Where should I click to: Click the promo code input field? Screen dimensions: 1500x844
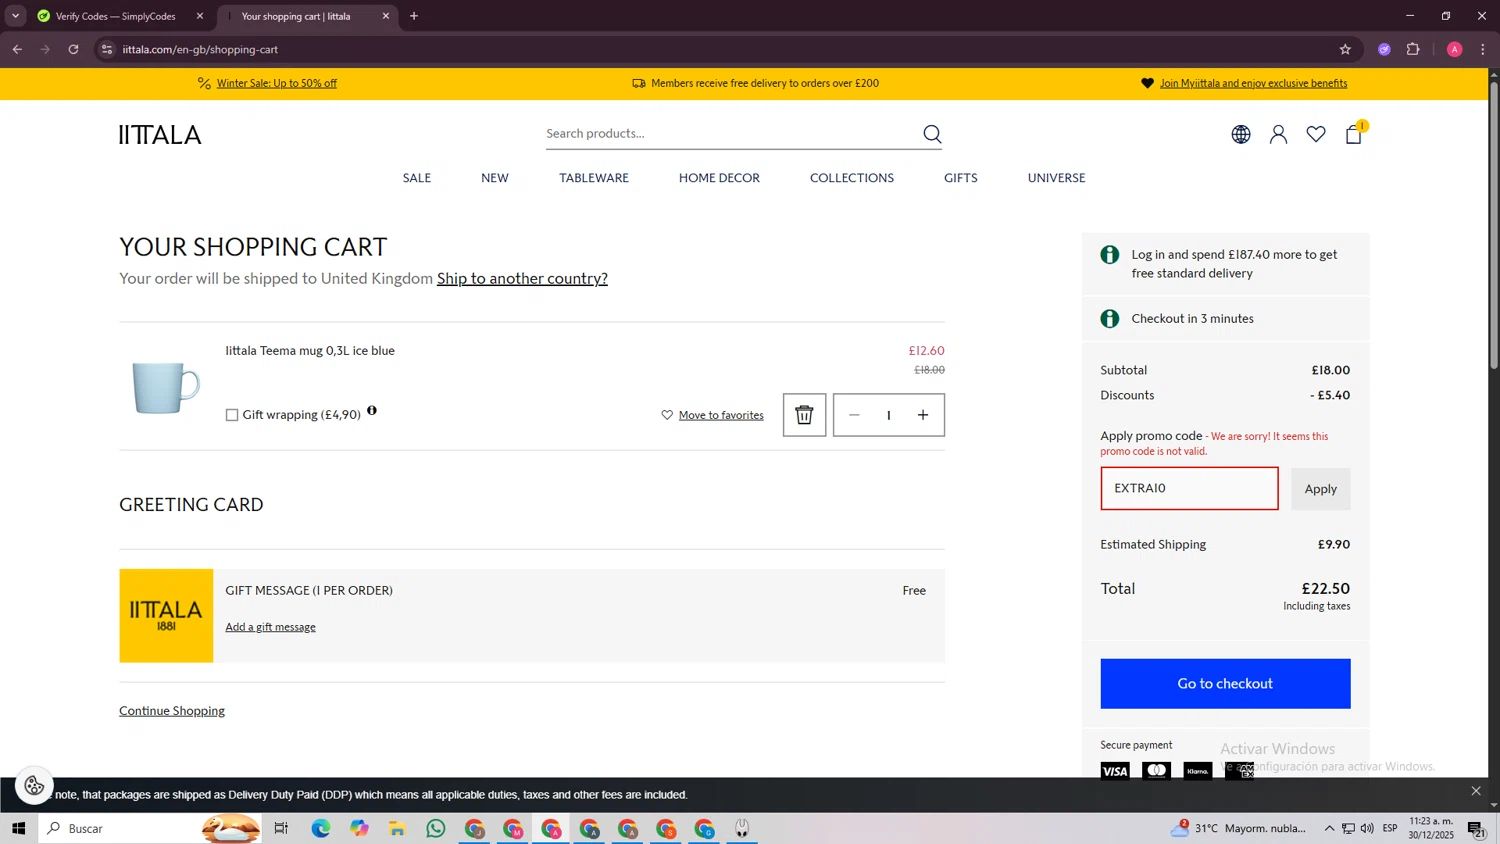point(1189,489)
